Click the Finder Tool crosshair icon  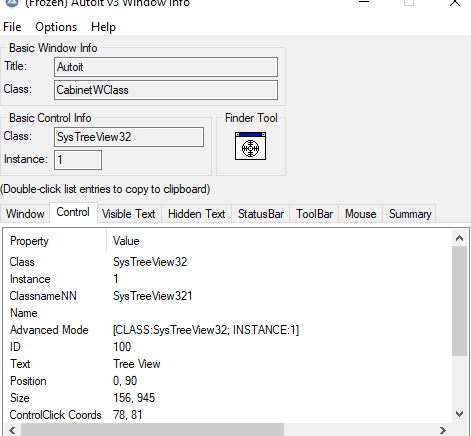(x=250, y=146)
